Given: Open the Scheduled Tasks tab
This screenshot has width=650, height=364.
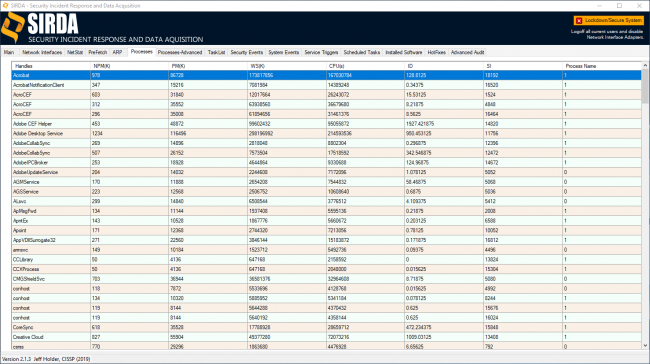Looking at the screenshot, I should [361, 52].
